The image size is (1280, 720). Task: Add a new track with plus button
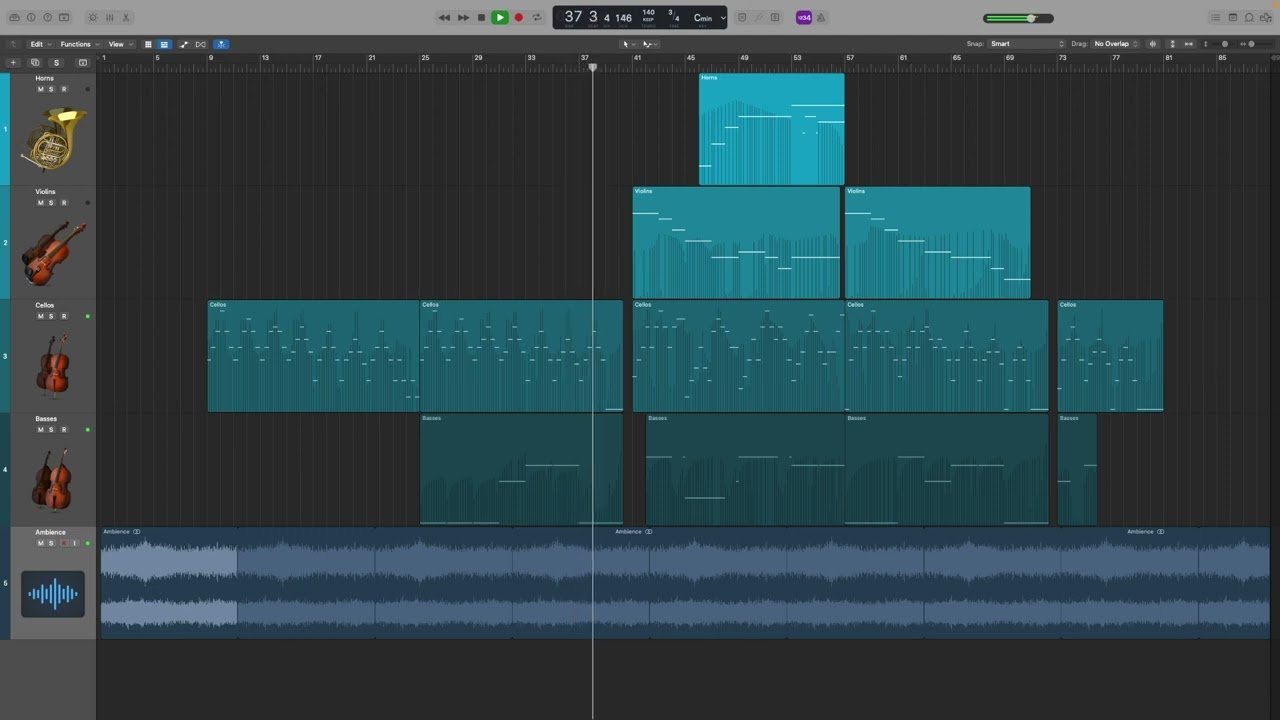[x=13, y=63]
